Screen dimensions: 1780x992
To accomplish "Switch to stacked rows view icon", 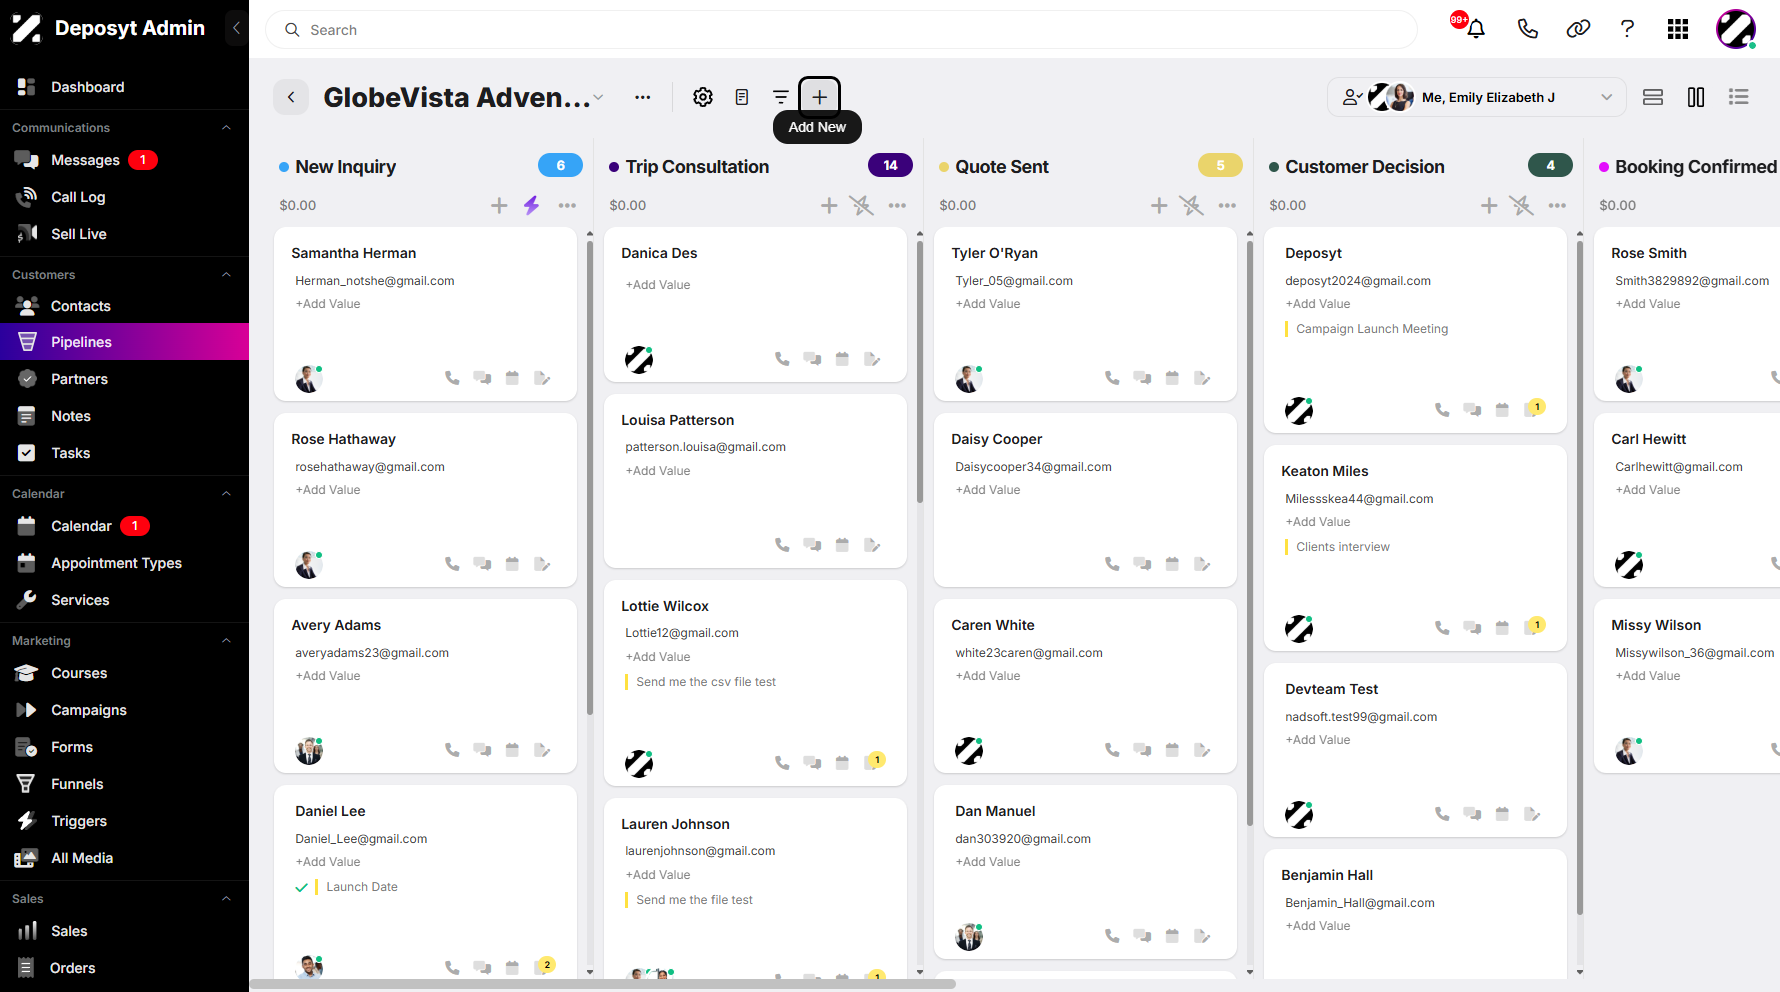I will coord(1653,97).
